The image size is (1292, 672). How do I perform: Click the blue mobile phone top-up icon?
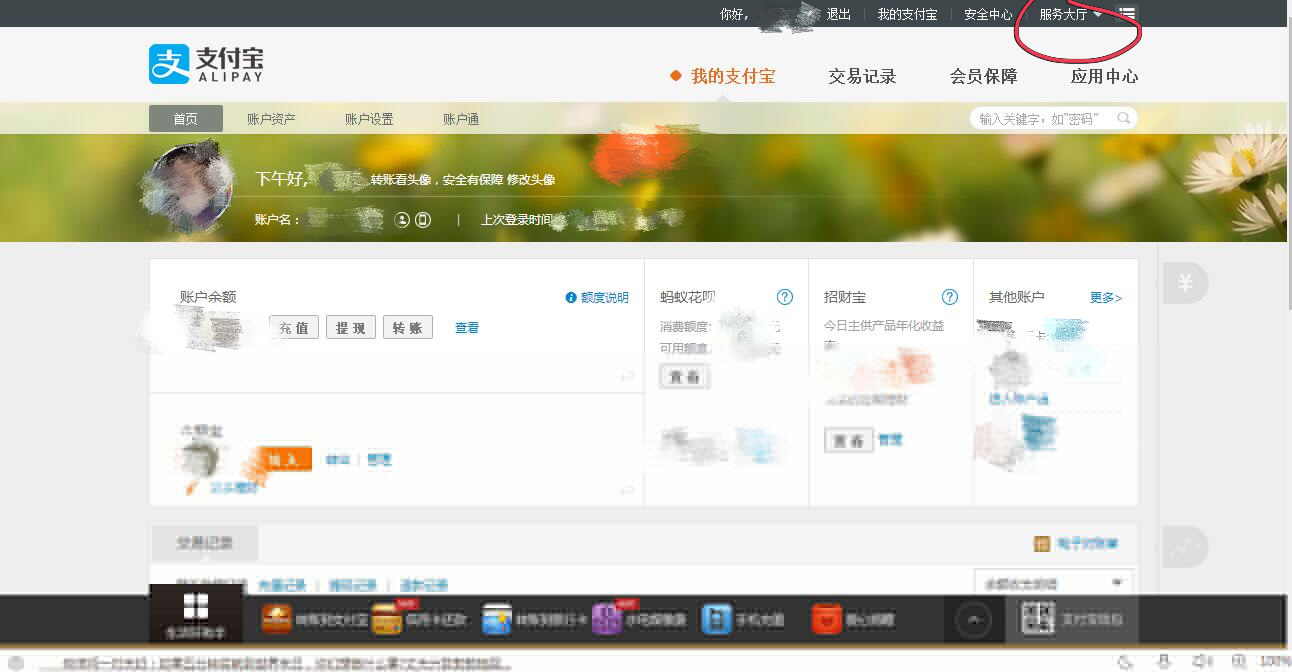coord(716,619)
